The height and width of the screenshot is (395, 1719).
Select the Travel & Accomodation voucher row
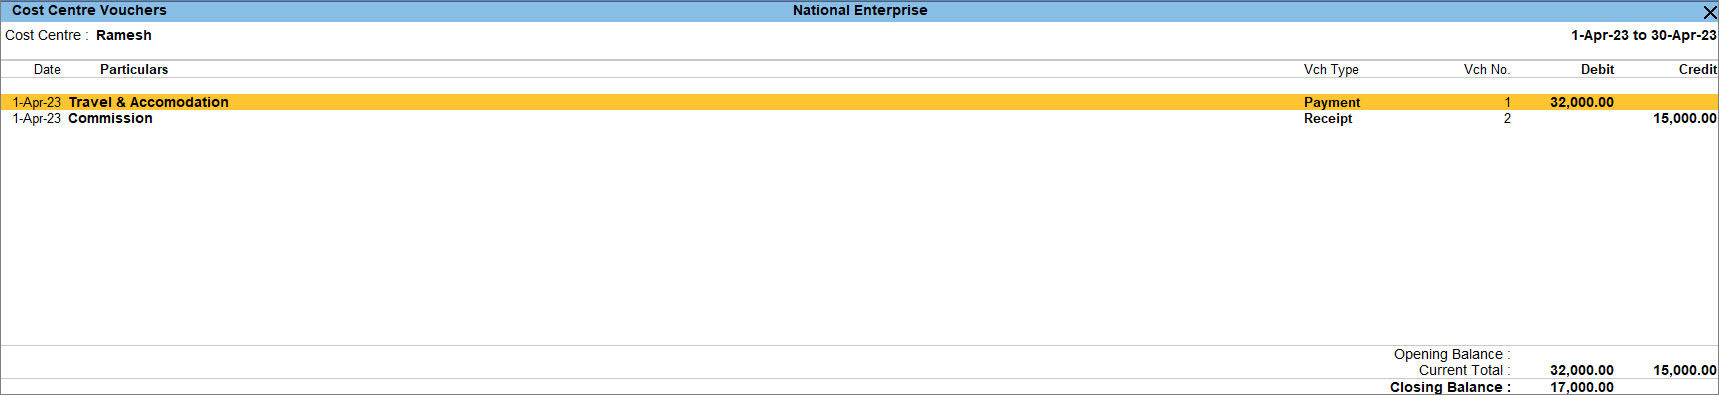pos(859,102)
